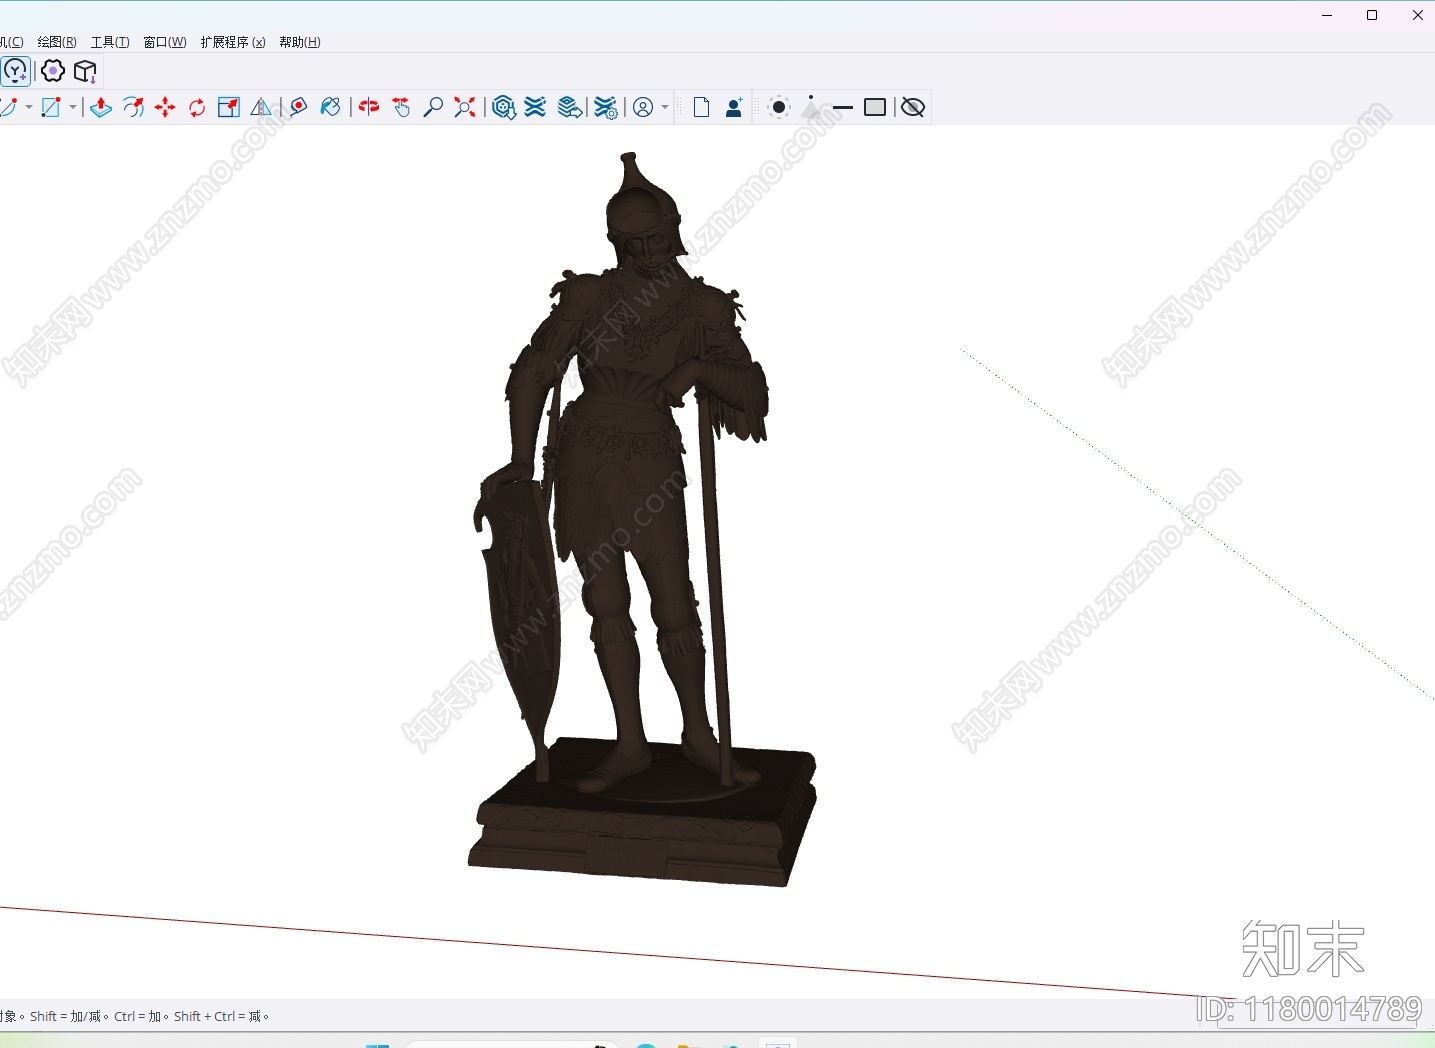Click the Flip mirror tool
Viewport: 1435px width, 1048px height.
click(x=261, y=107)
